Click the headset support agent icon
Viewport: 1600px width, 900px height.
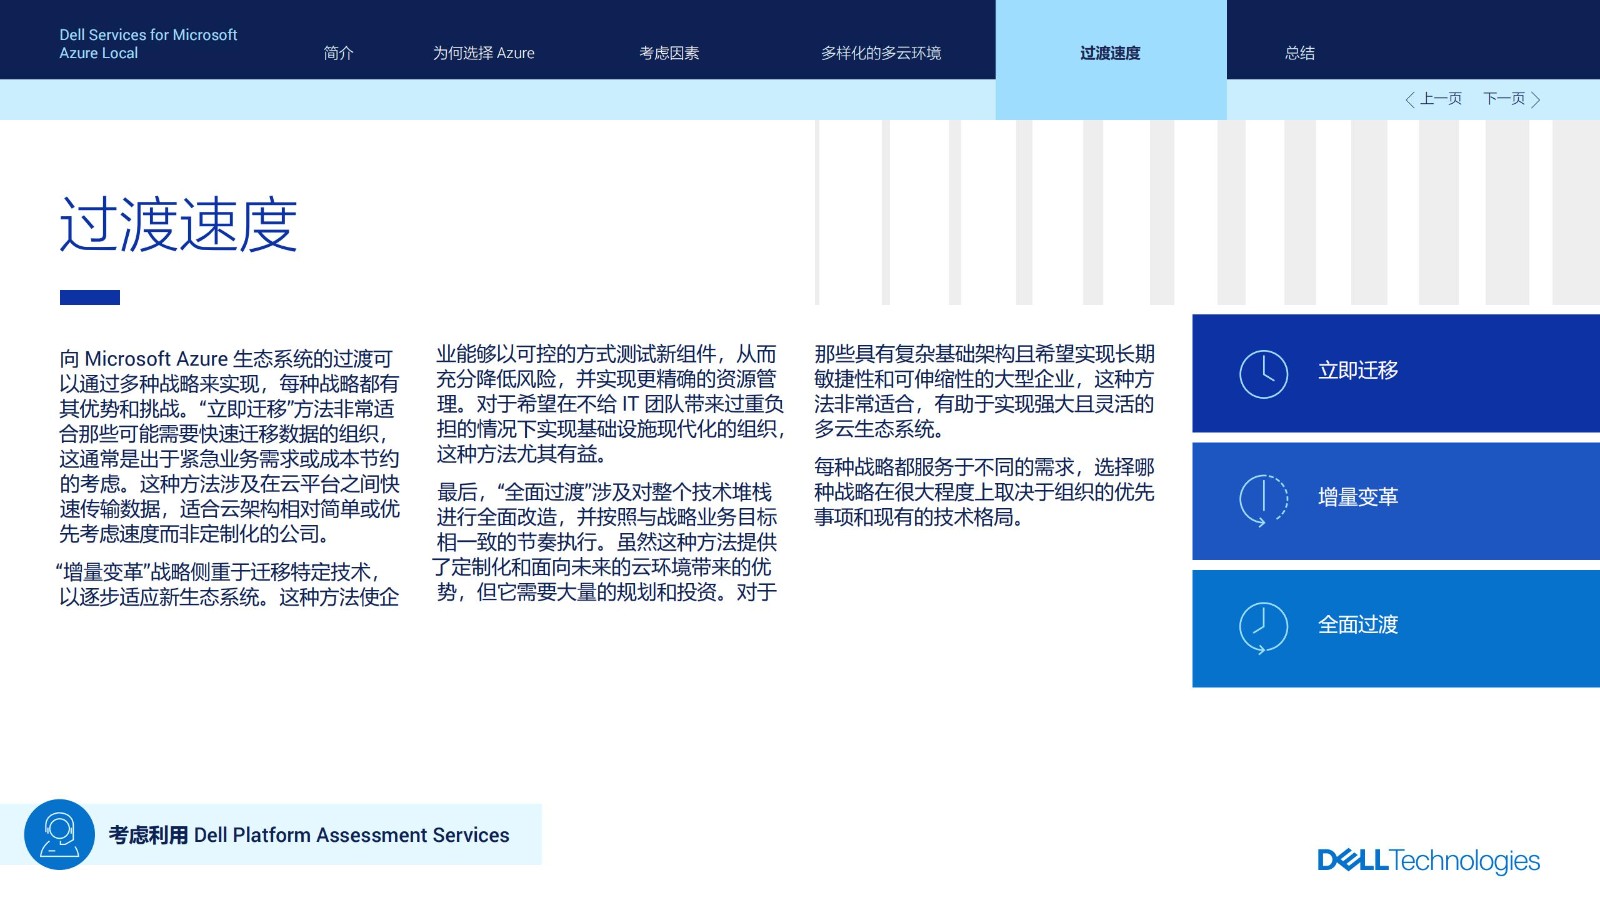pos(59,834)
